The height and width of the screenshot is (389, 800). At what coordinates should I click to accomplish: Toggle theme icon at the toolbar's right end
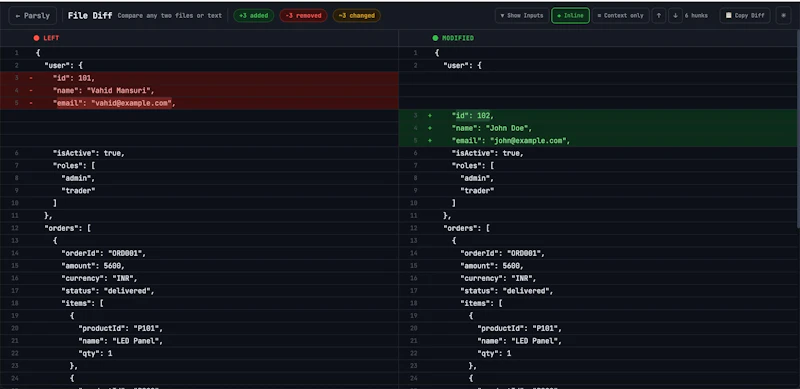tap(784, 16)
